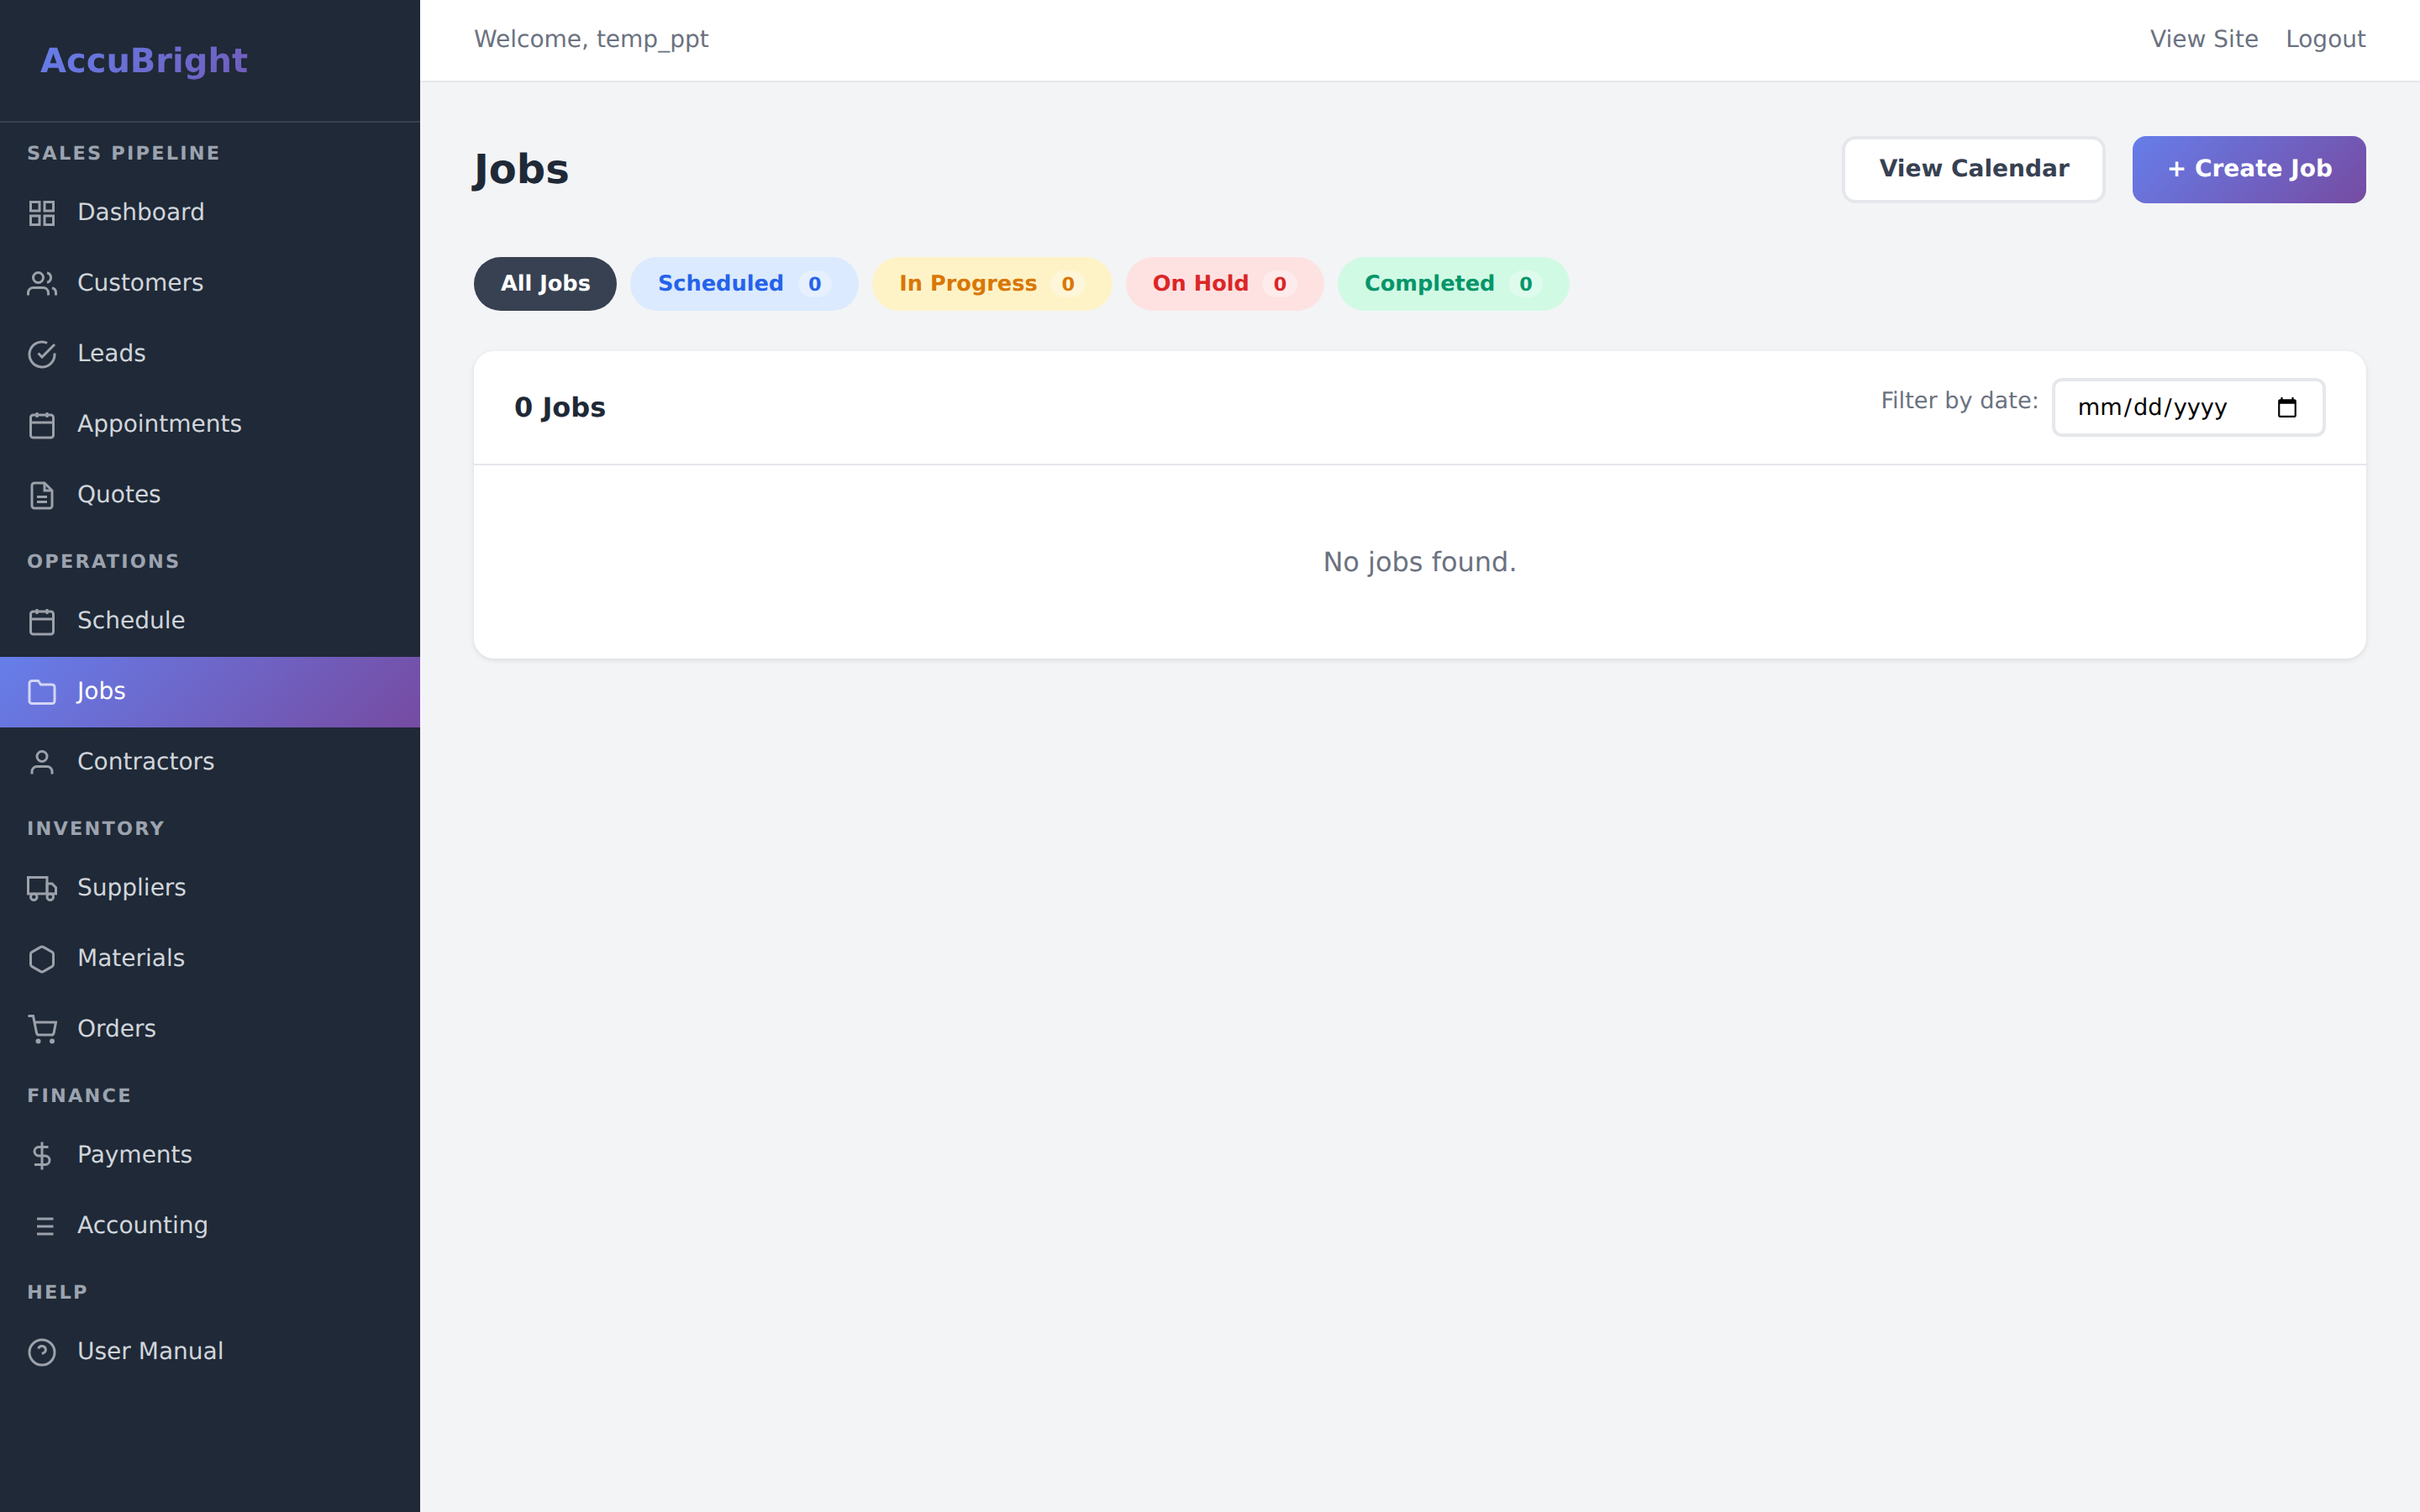Click the Orders shopping cart icon
Screen dimensions: 2420x1512
pyautogui.click(x=42, y=1029)
